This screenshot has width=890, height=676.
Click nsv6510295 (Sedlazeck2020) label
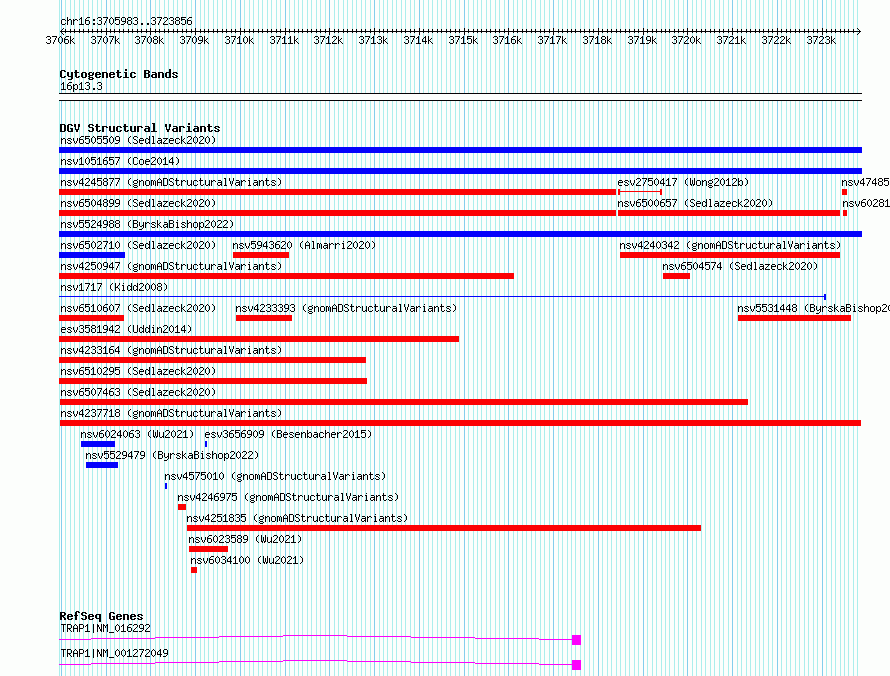click(x=138, y=371)
